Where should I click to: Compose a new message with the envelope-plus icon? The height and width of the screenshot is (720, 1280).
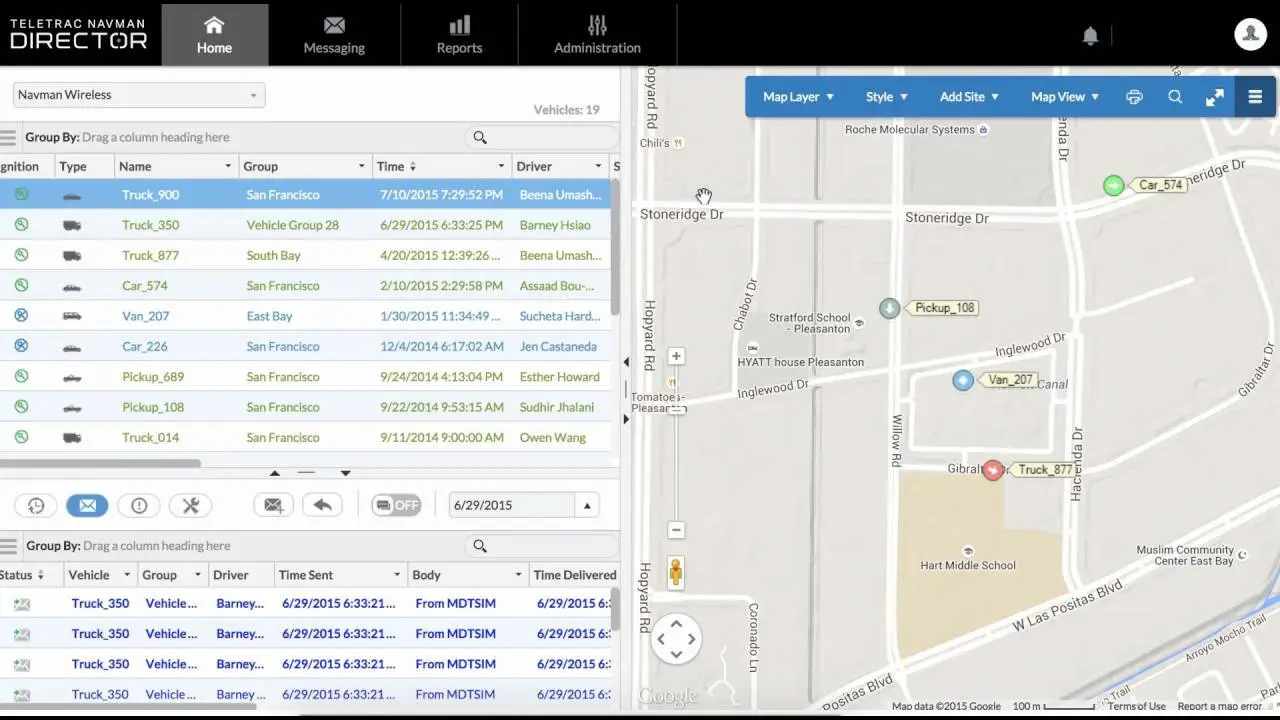[x=273, y=505]
